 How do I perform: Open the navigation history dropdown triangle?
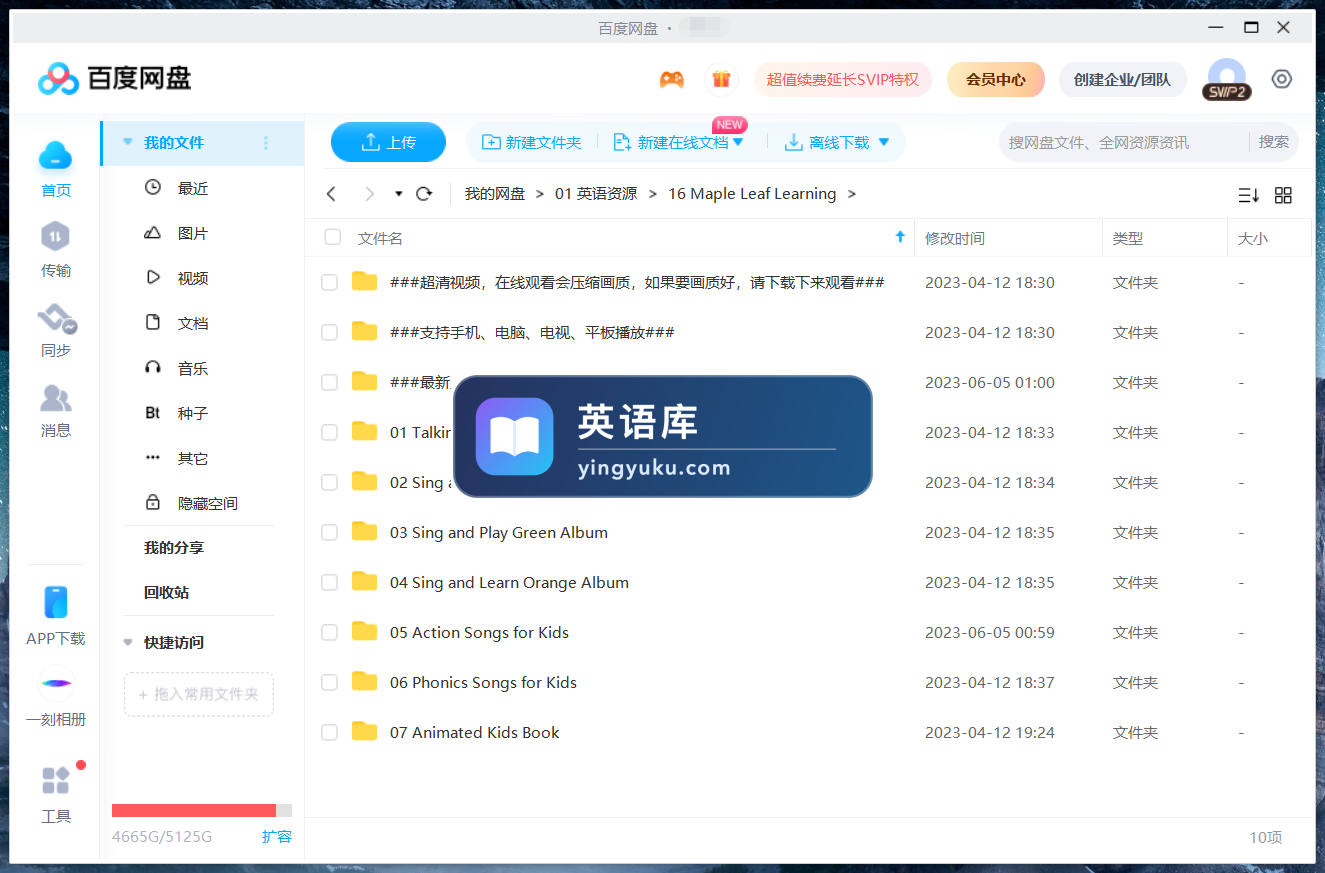[399, 194]
